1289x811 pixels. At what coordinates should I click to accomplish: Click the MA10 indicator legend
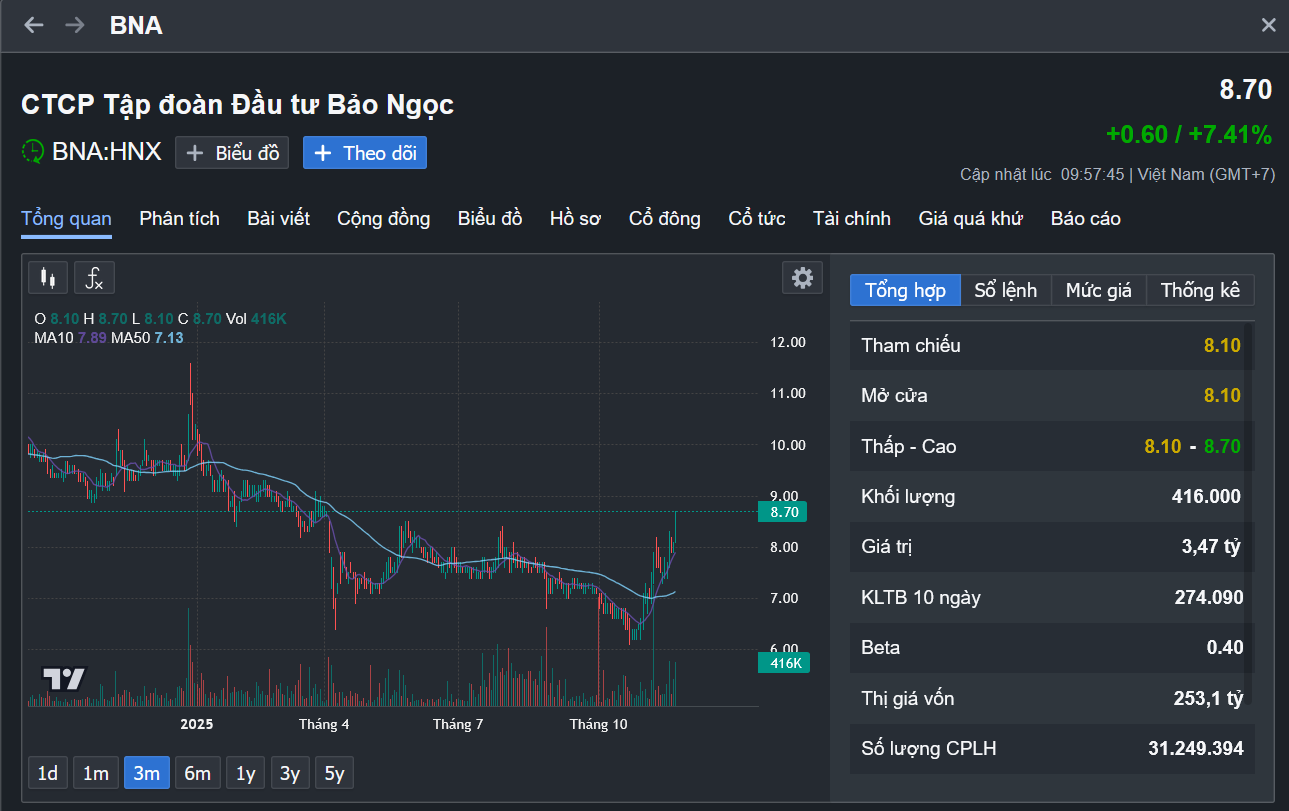click(70, 338)
